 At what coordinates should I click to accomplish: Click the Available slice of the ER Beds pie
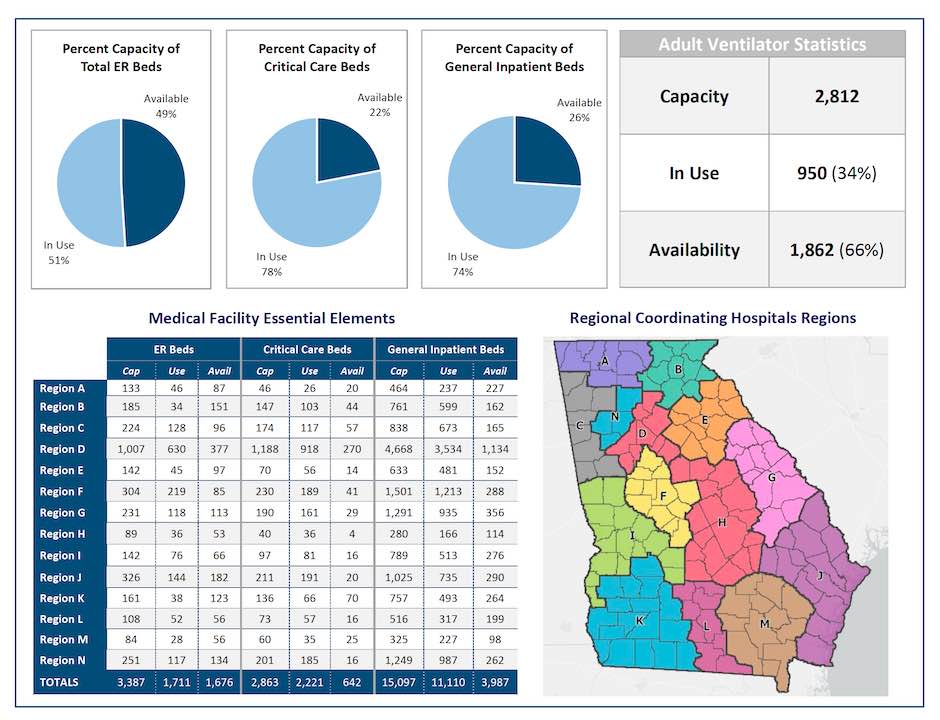point(154,182)
